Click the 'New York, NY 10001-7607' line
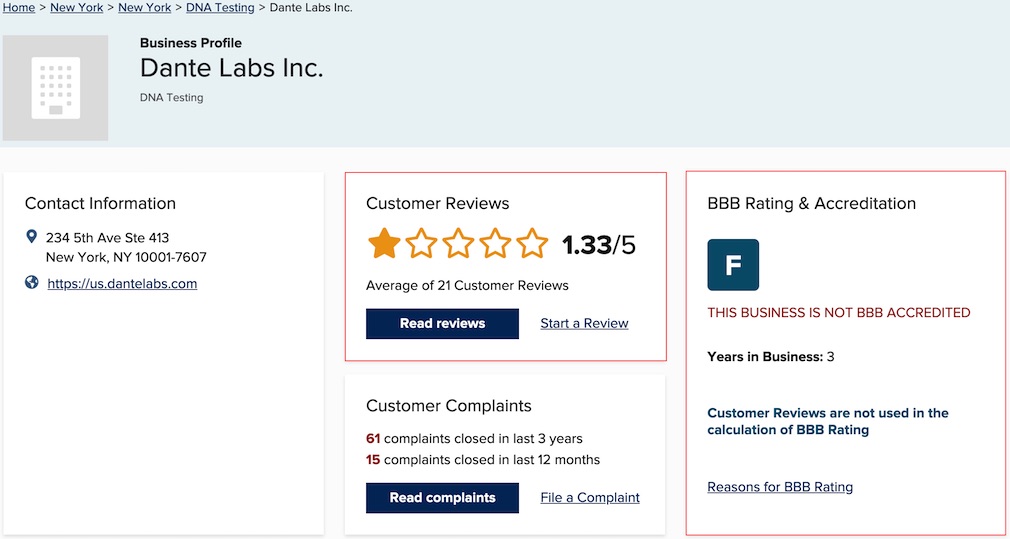 point(126,258)
